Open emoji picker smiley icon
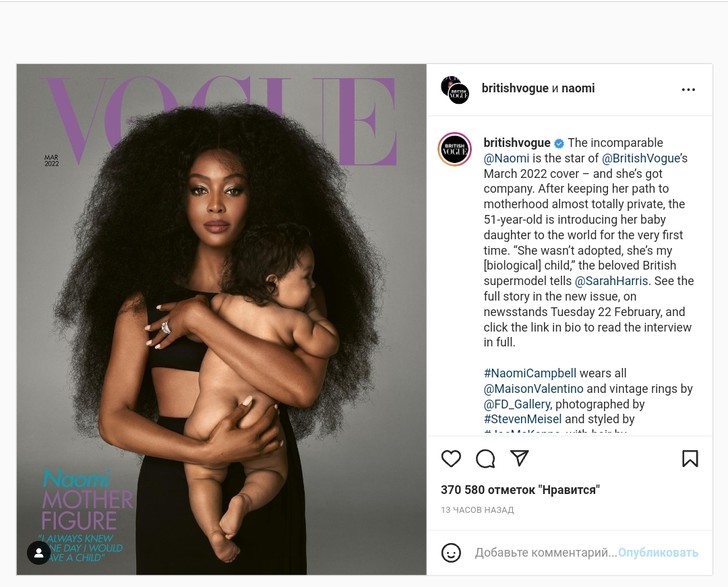This screenshot has width=728, height=587. [x=451, y=553]
